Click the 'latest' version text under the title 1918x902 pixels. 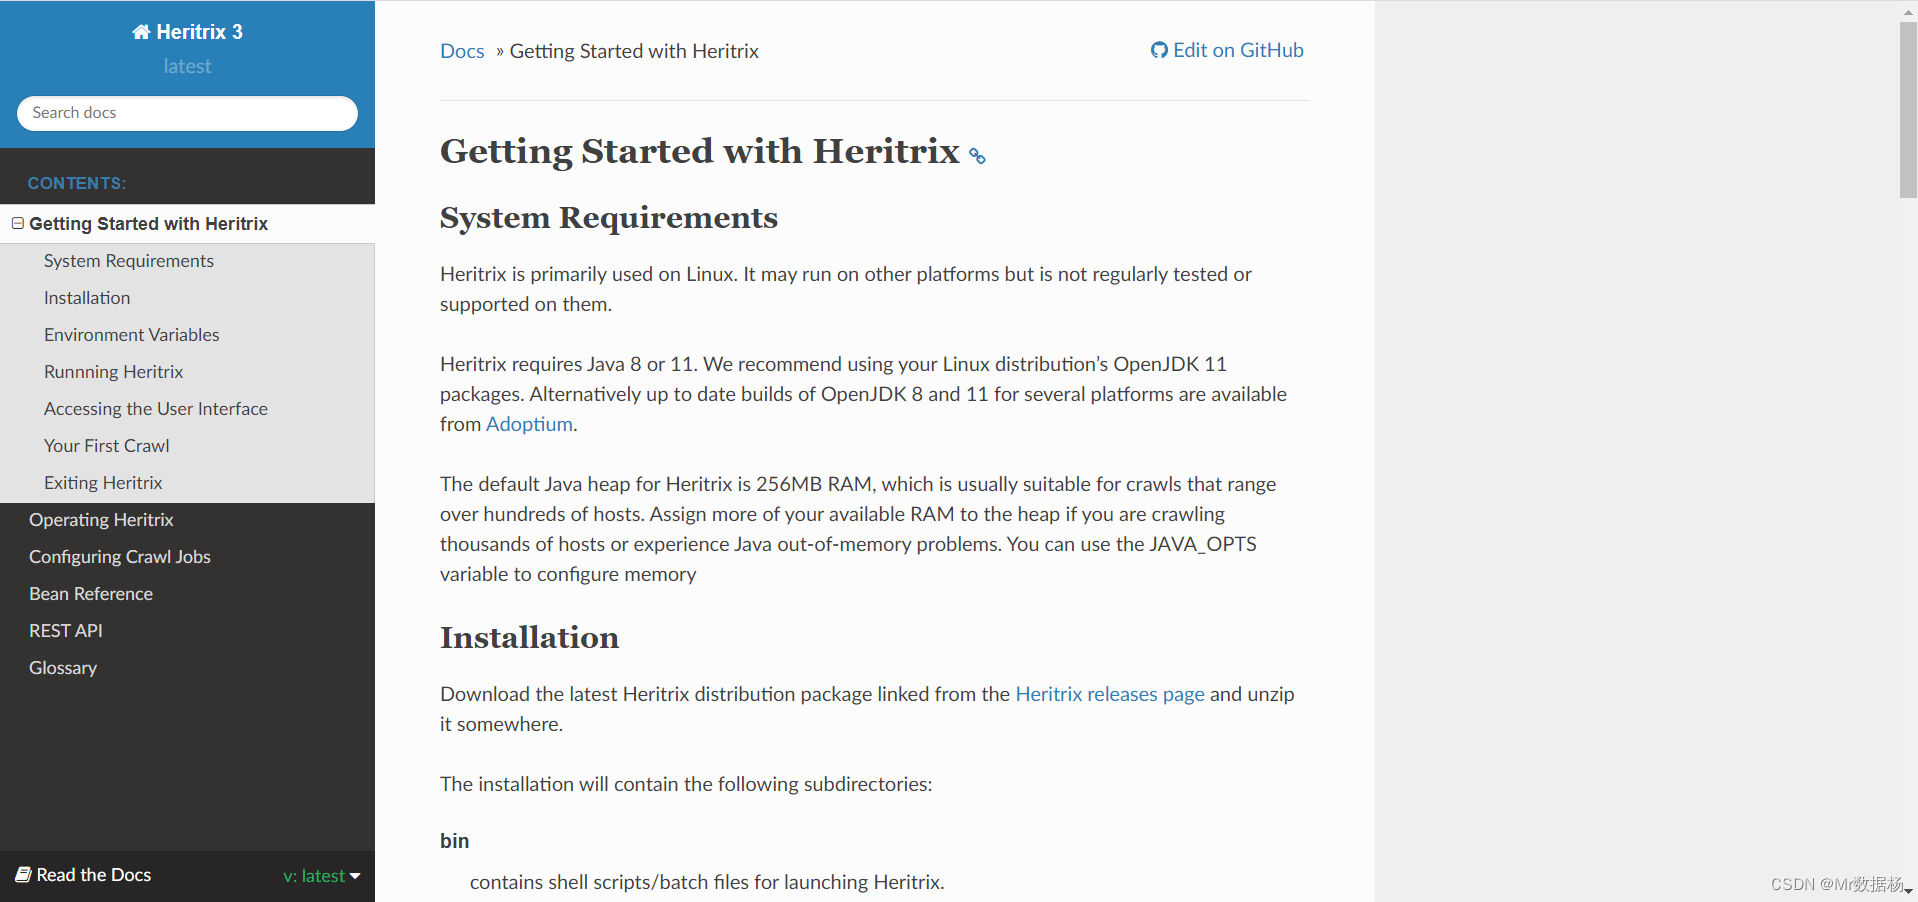pos(188,66)
